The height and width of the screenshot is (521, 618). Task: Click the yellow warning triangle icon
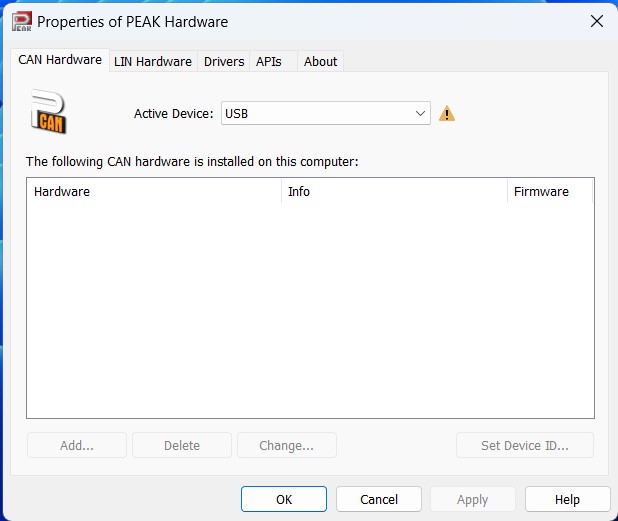point(447,114)
